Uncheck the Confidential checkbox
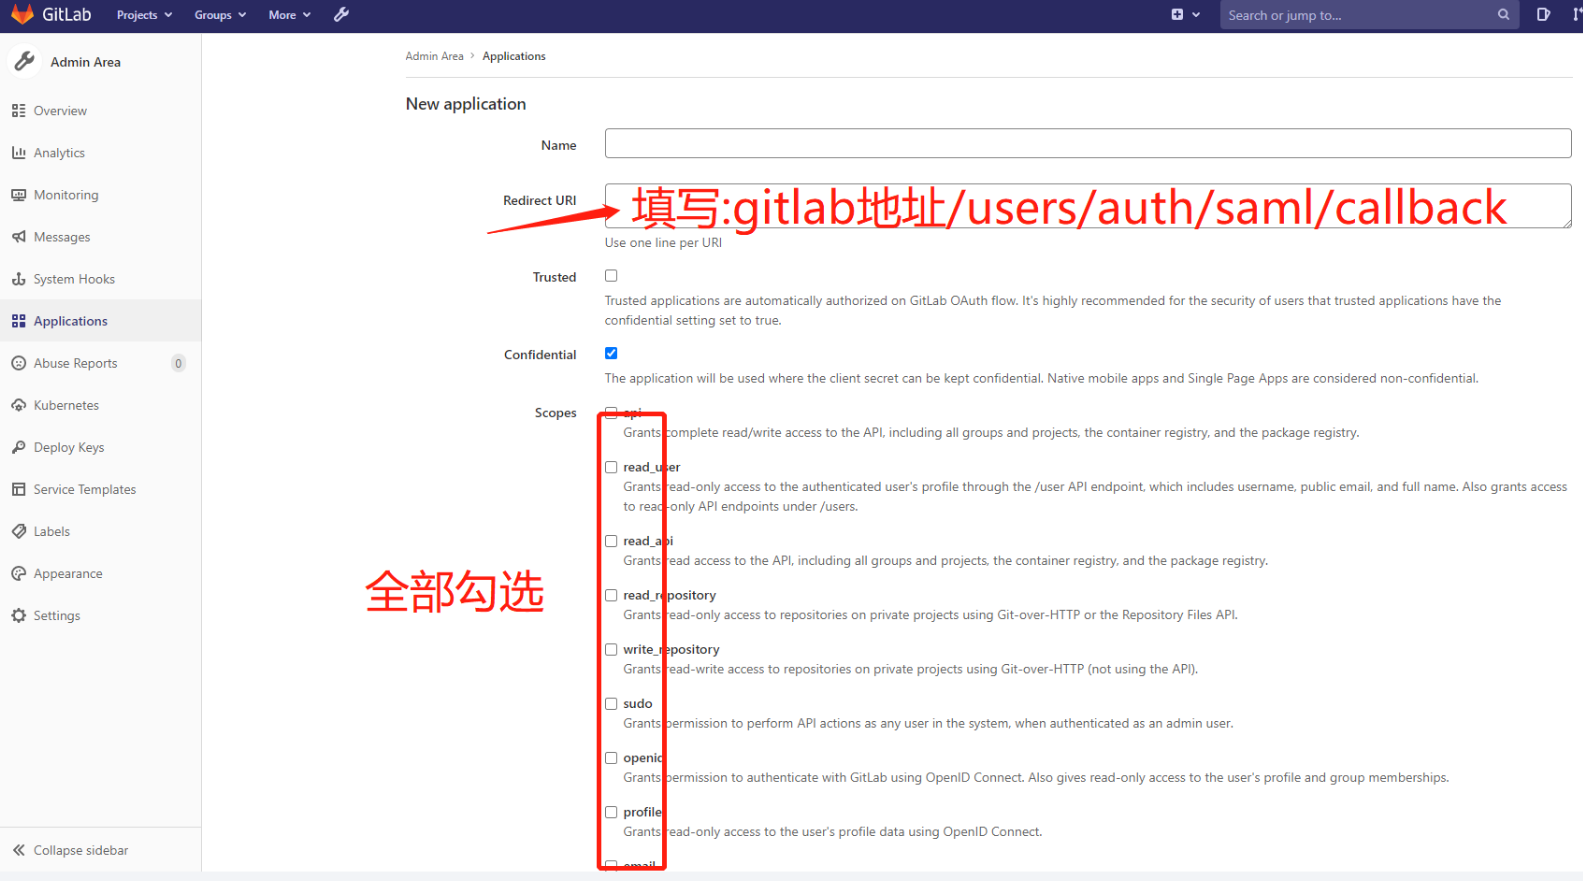The width and height of the screenshot is (1583, 881). [611, 353]
